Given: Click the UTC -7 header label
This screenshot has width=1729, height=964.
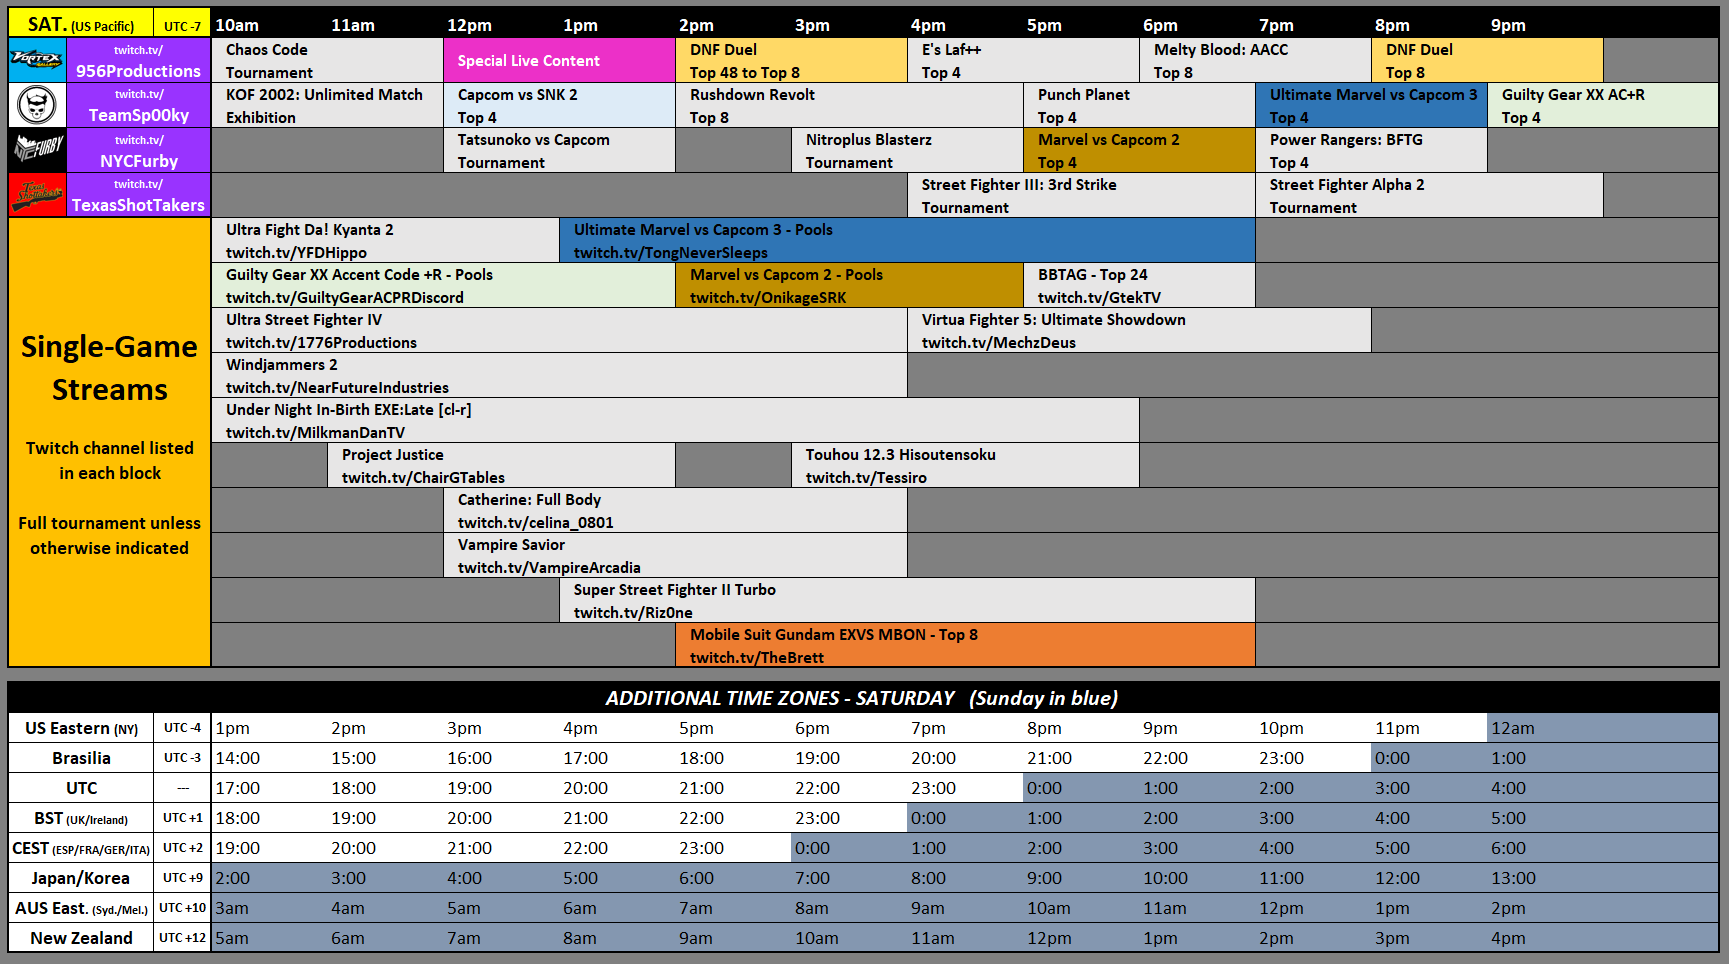Looking at the screenshot, I should coord(182,25).
